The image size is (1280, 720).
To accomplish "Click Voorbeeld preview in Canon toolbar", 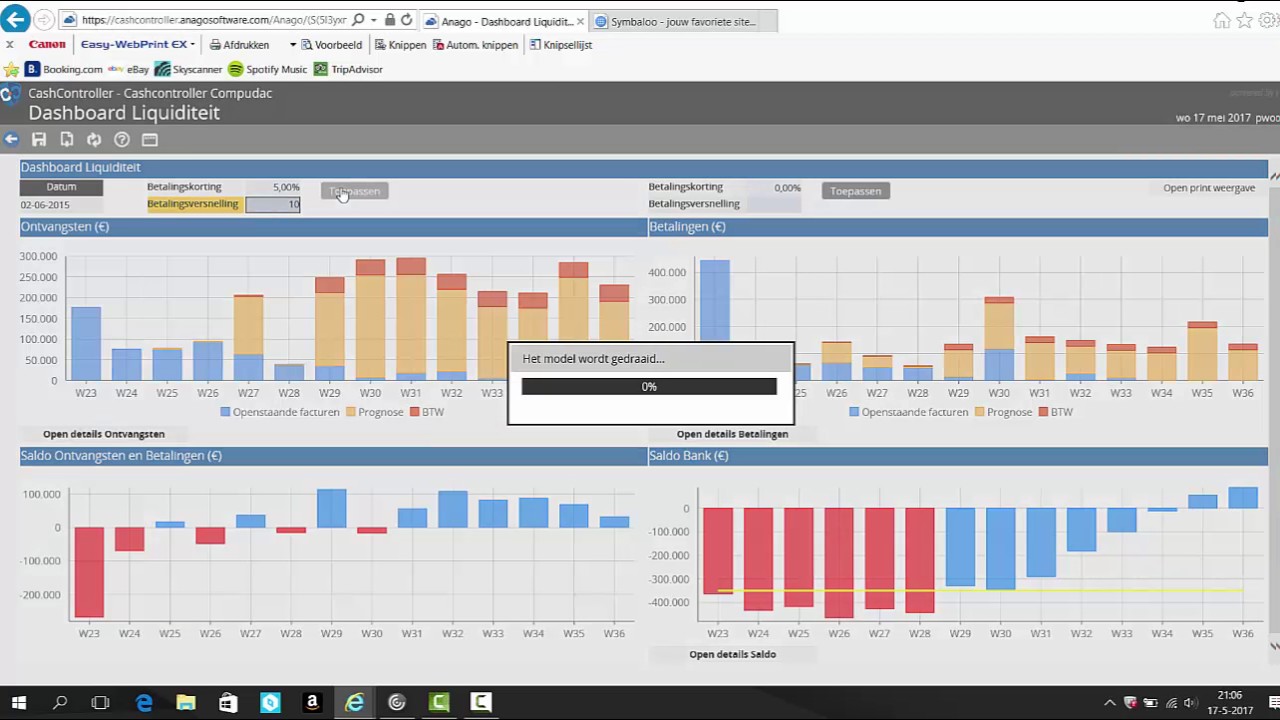I will [x=331, y=45].
